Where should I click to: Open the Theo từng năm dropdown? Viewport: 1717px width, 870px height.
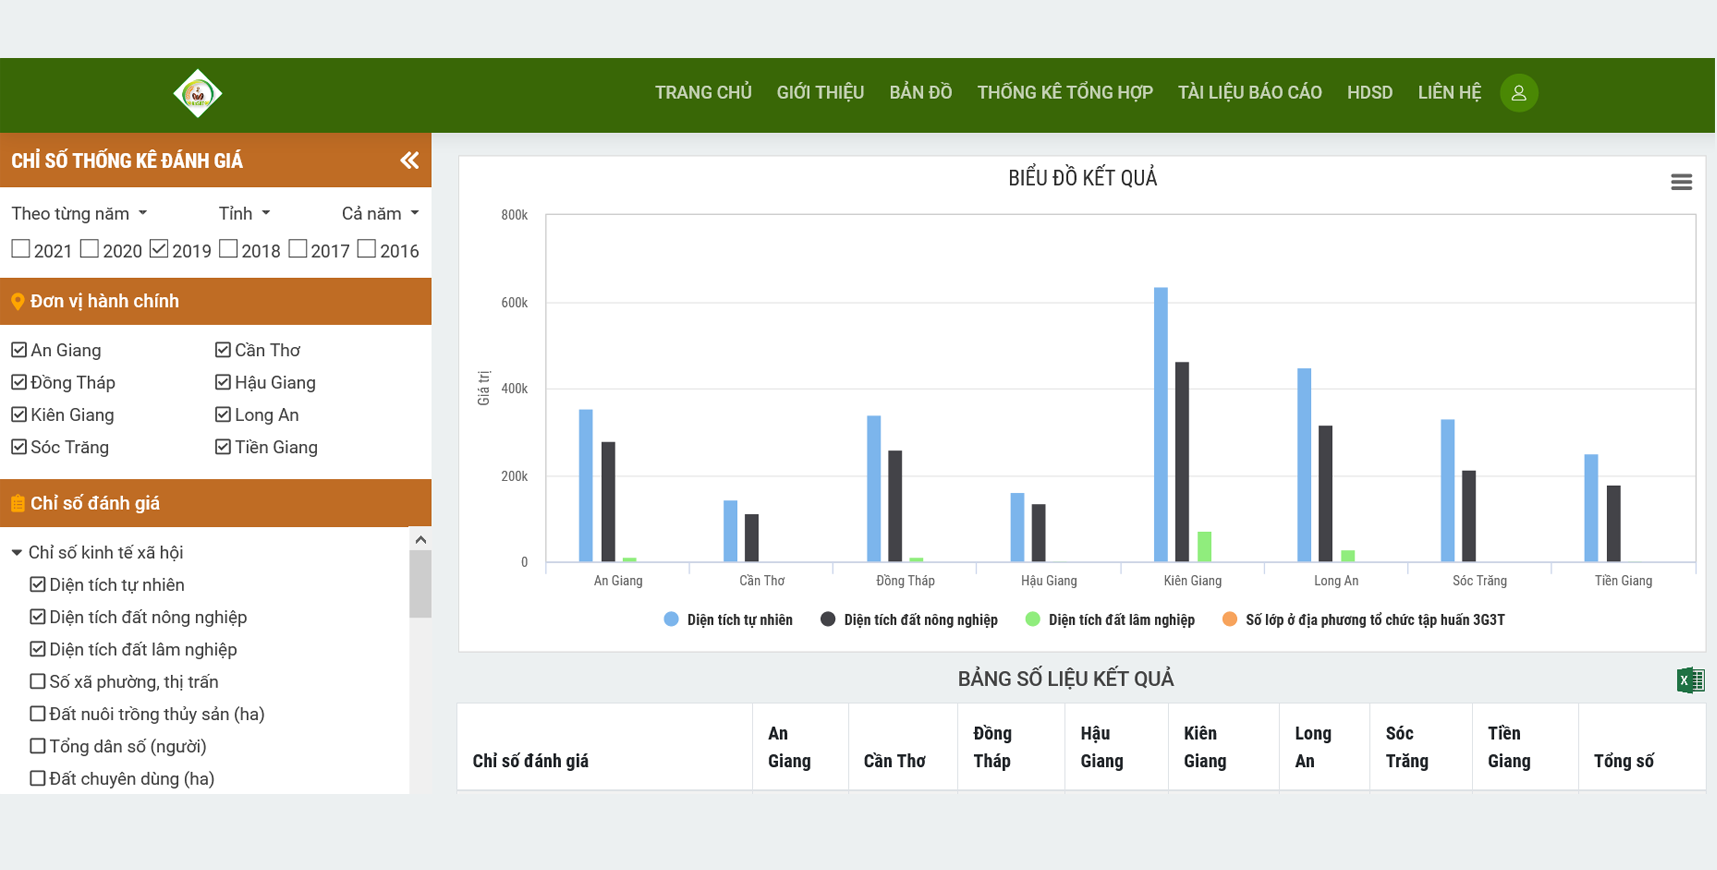(x=79, y=214)
